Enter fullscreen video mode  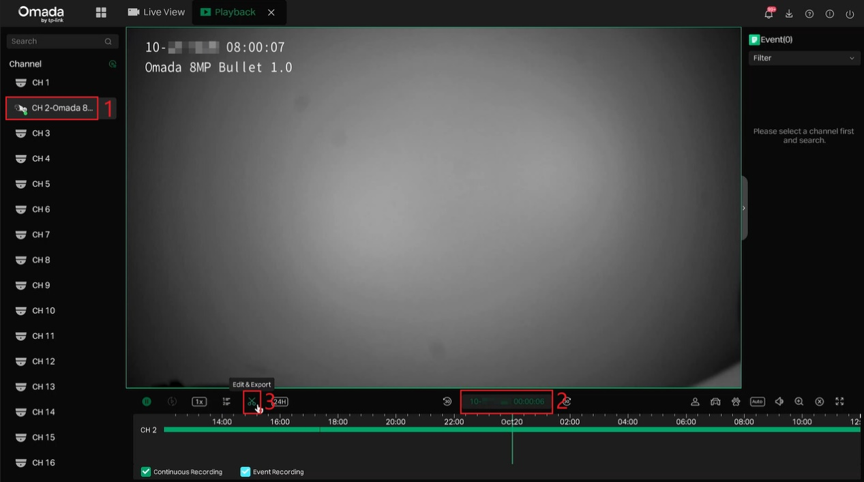click(x=839, y=402)
